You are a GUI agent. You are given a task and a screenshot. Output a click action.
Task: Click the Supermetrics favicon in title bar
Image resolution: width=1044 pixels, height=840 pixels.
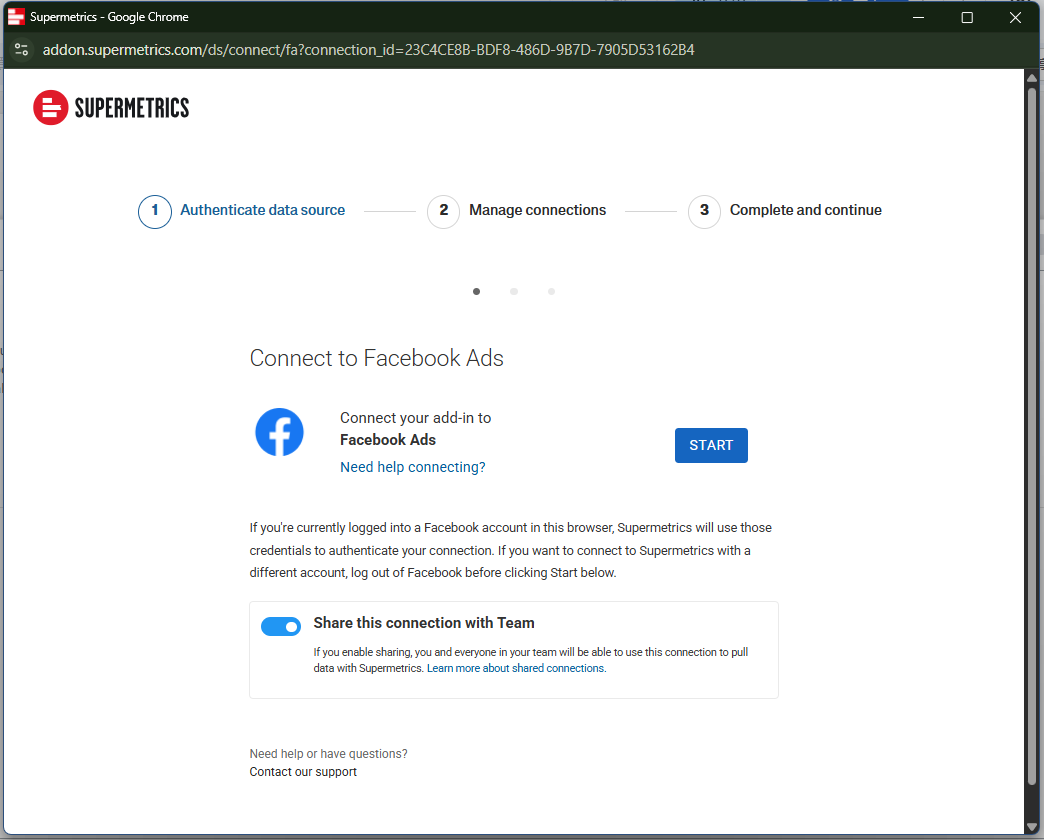pos(16,17)
